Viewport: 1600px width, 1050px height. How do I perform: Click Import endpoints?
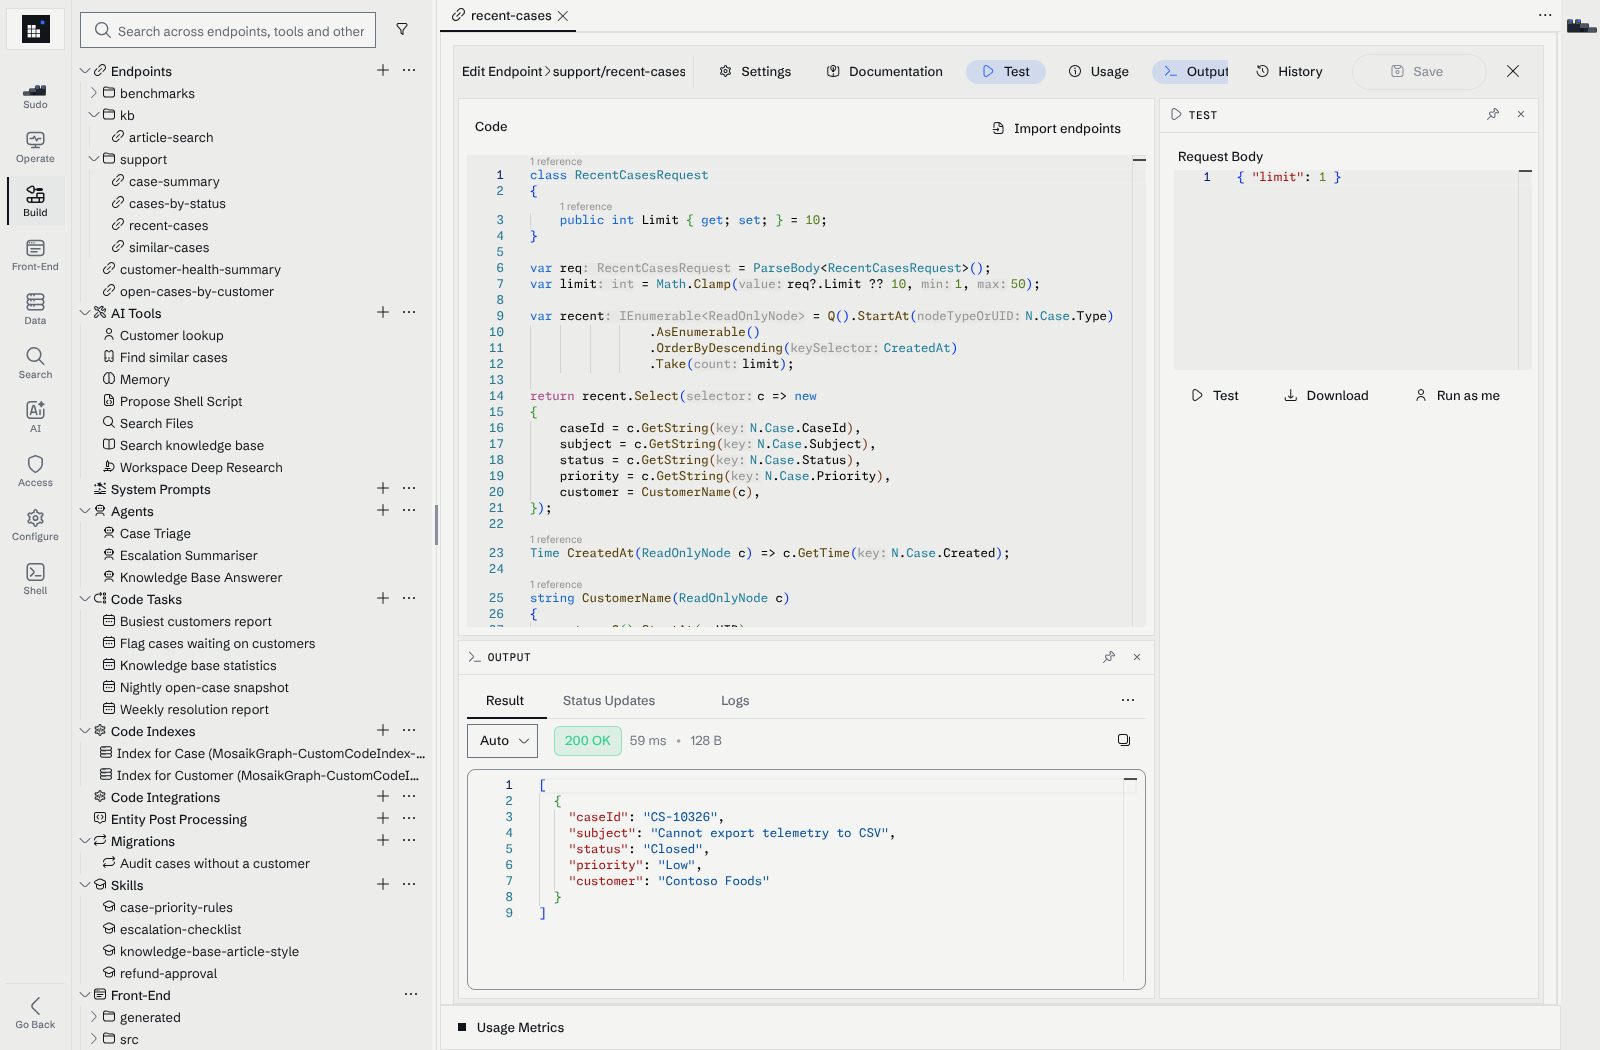(1056, 128)
